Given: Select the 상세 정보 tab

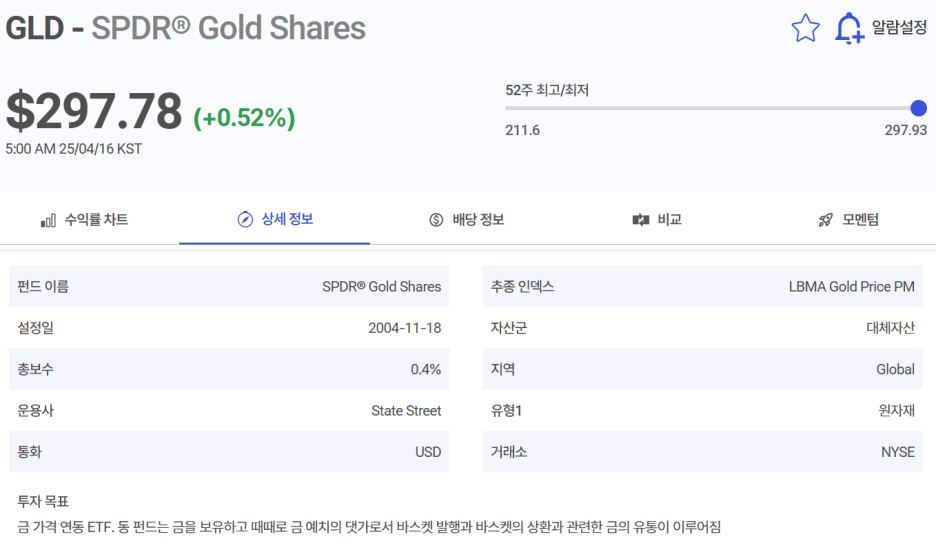Looking at the screenshot, I should pyautogui.click(x=275, y=220).
